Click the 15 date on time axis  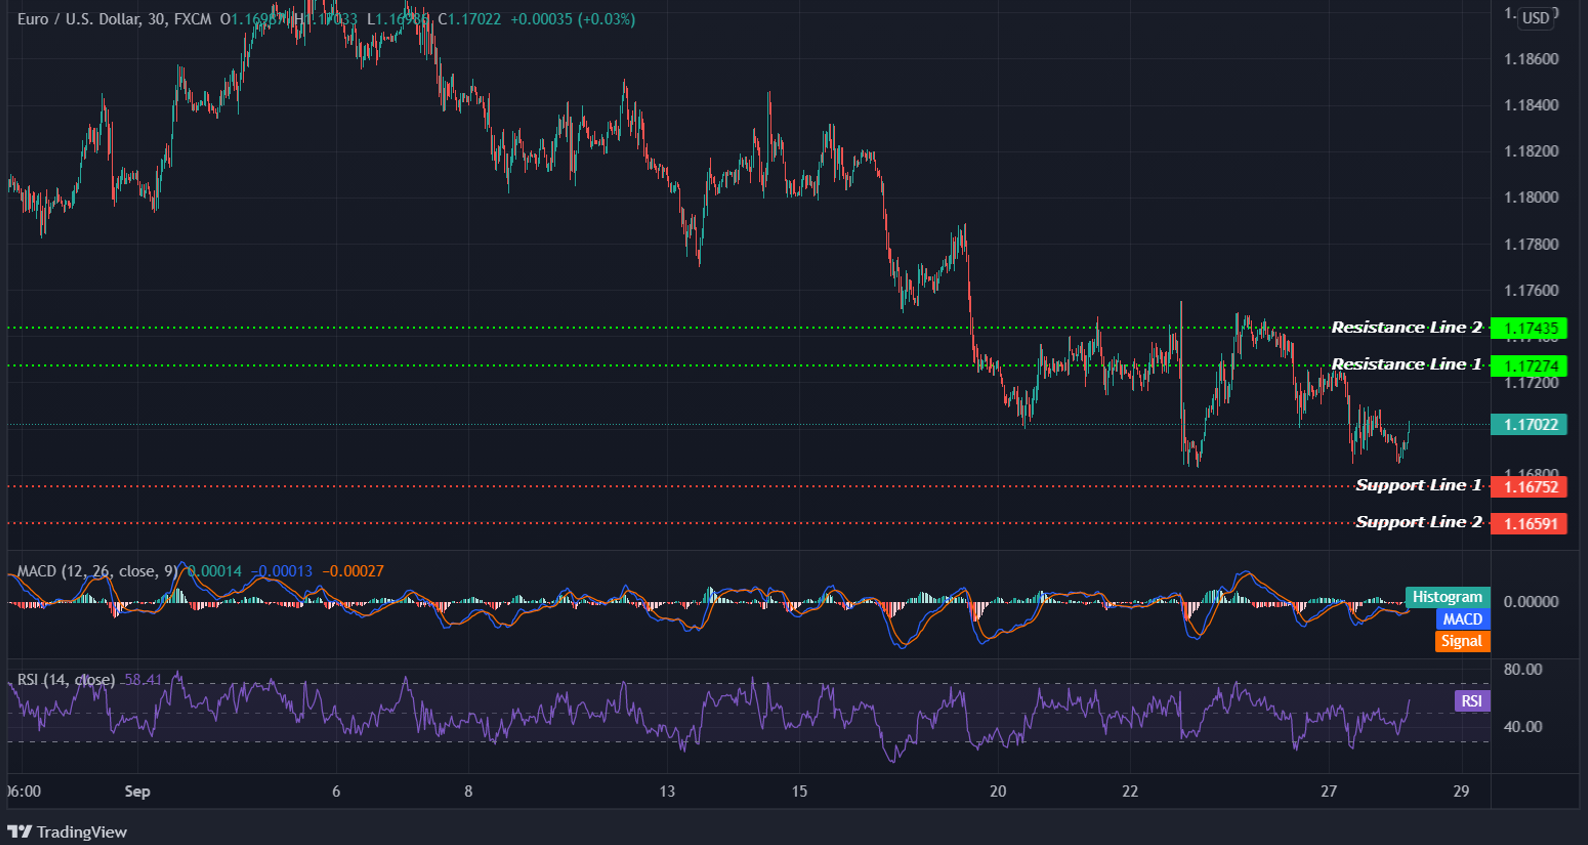pyautogui.click(x=799, y=791)
